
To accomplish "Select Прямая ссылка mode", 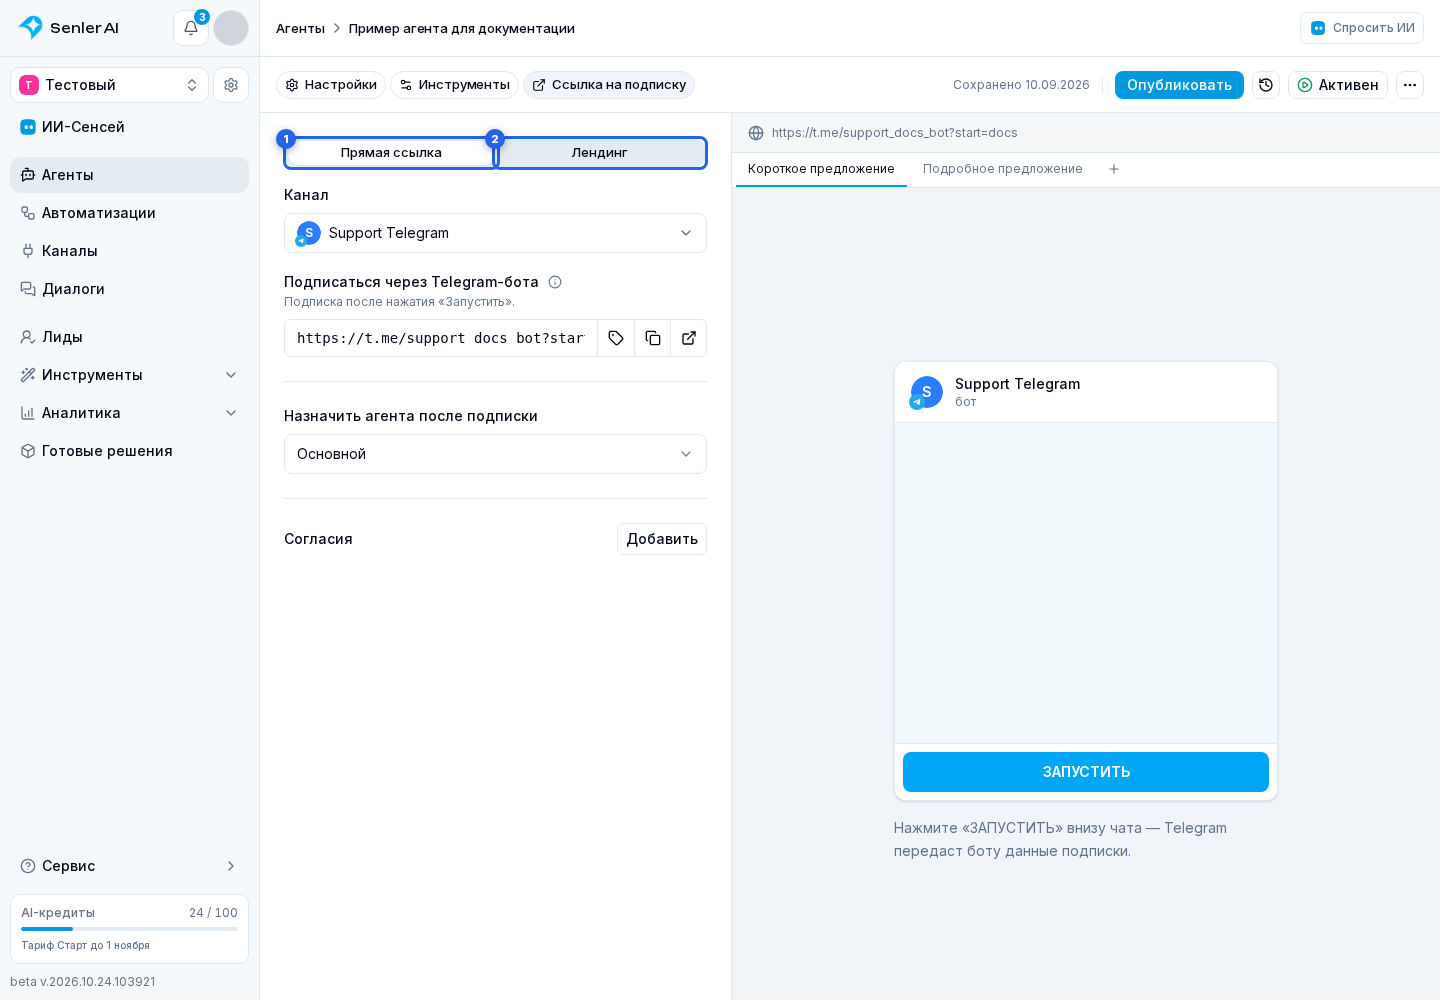I will 391,153.
